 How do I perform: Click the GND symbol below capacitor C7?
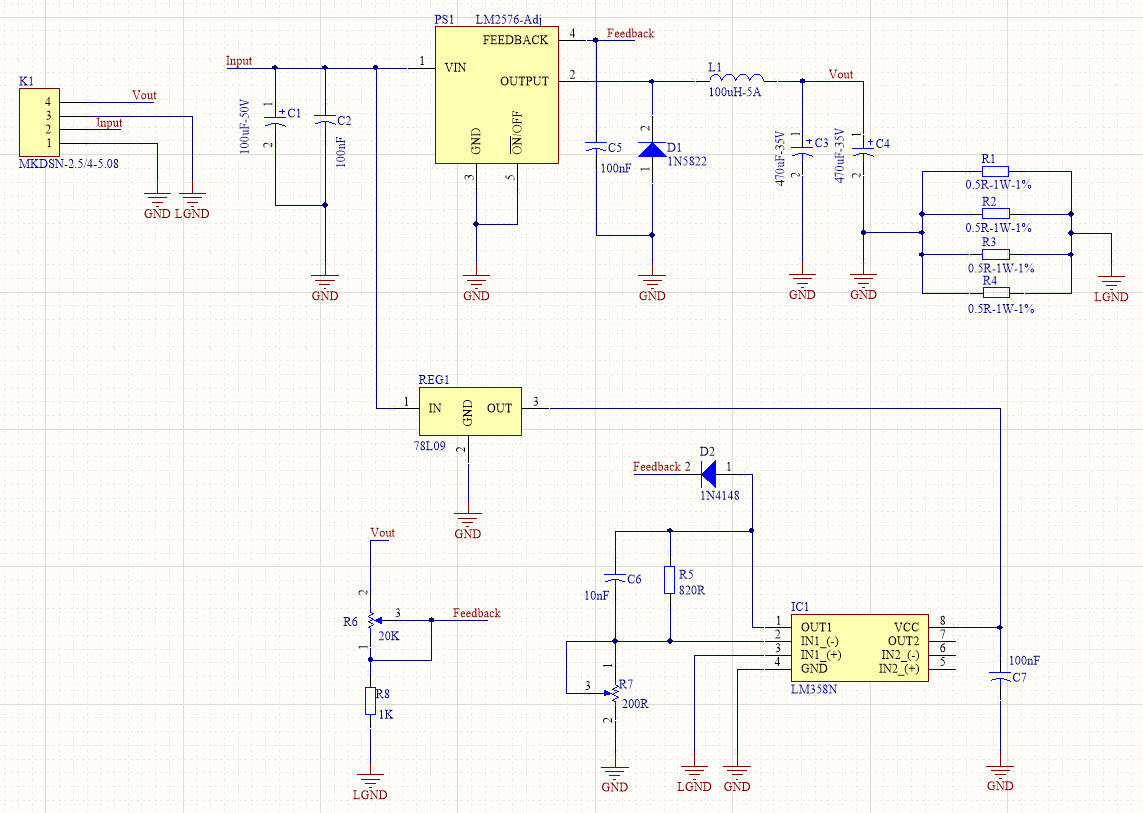click(x=999, y=777)
